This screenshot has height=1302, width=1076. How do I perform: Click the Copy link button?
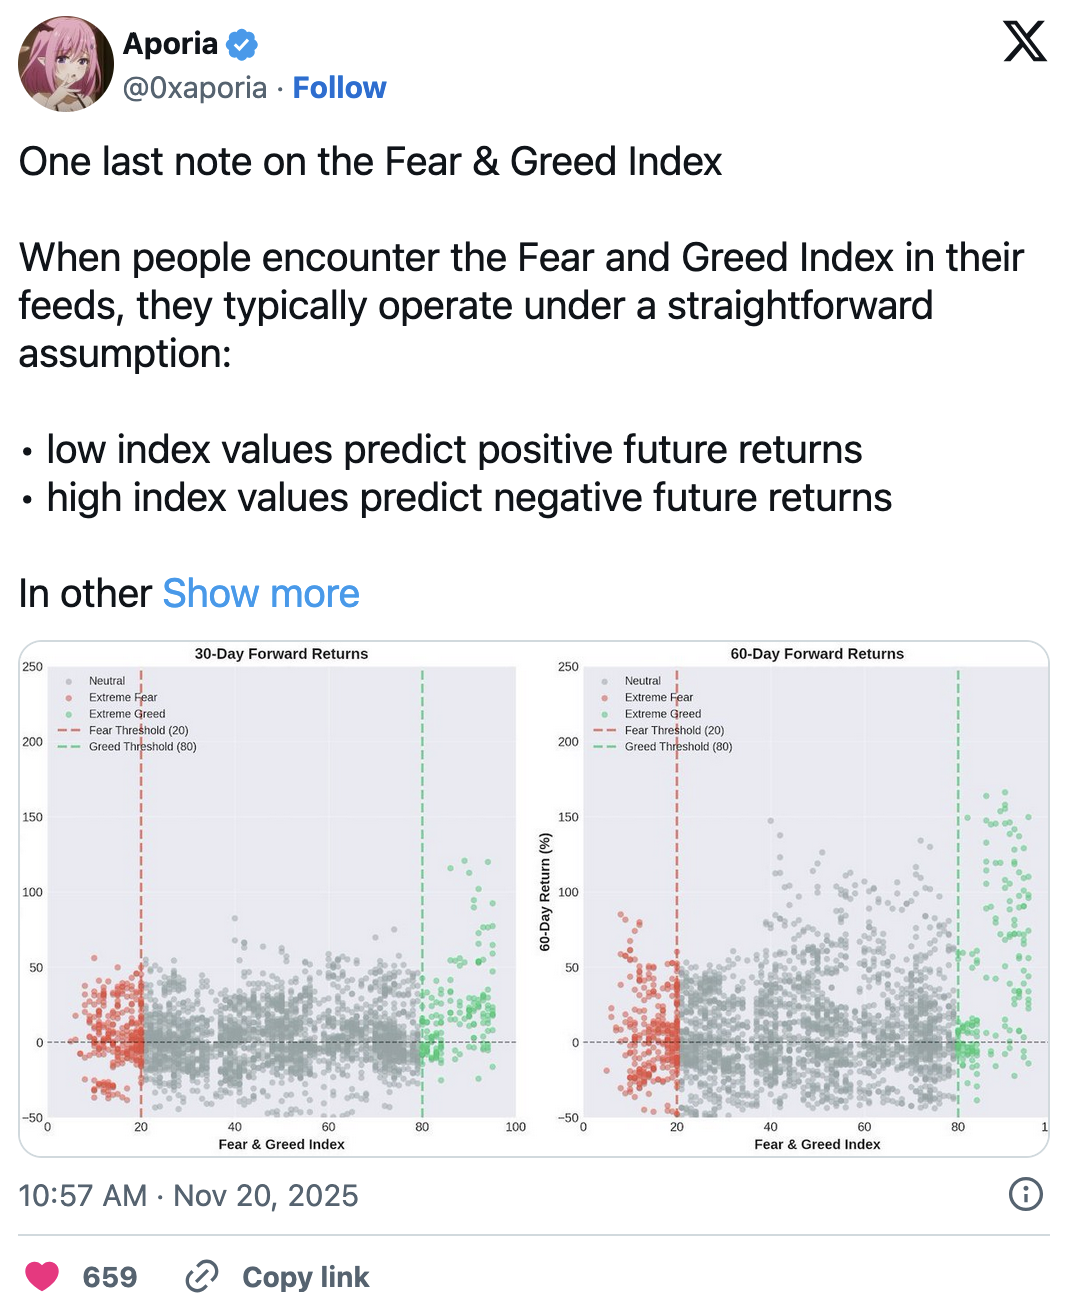pyautogui.click(x=305, y=1277)
